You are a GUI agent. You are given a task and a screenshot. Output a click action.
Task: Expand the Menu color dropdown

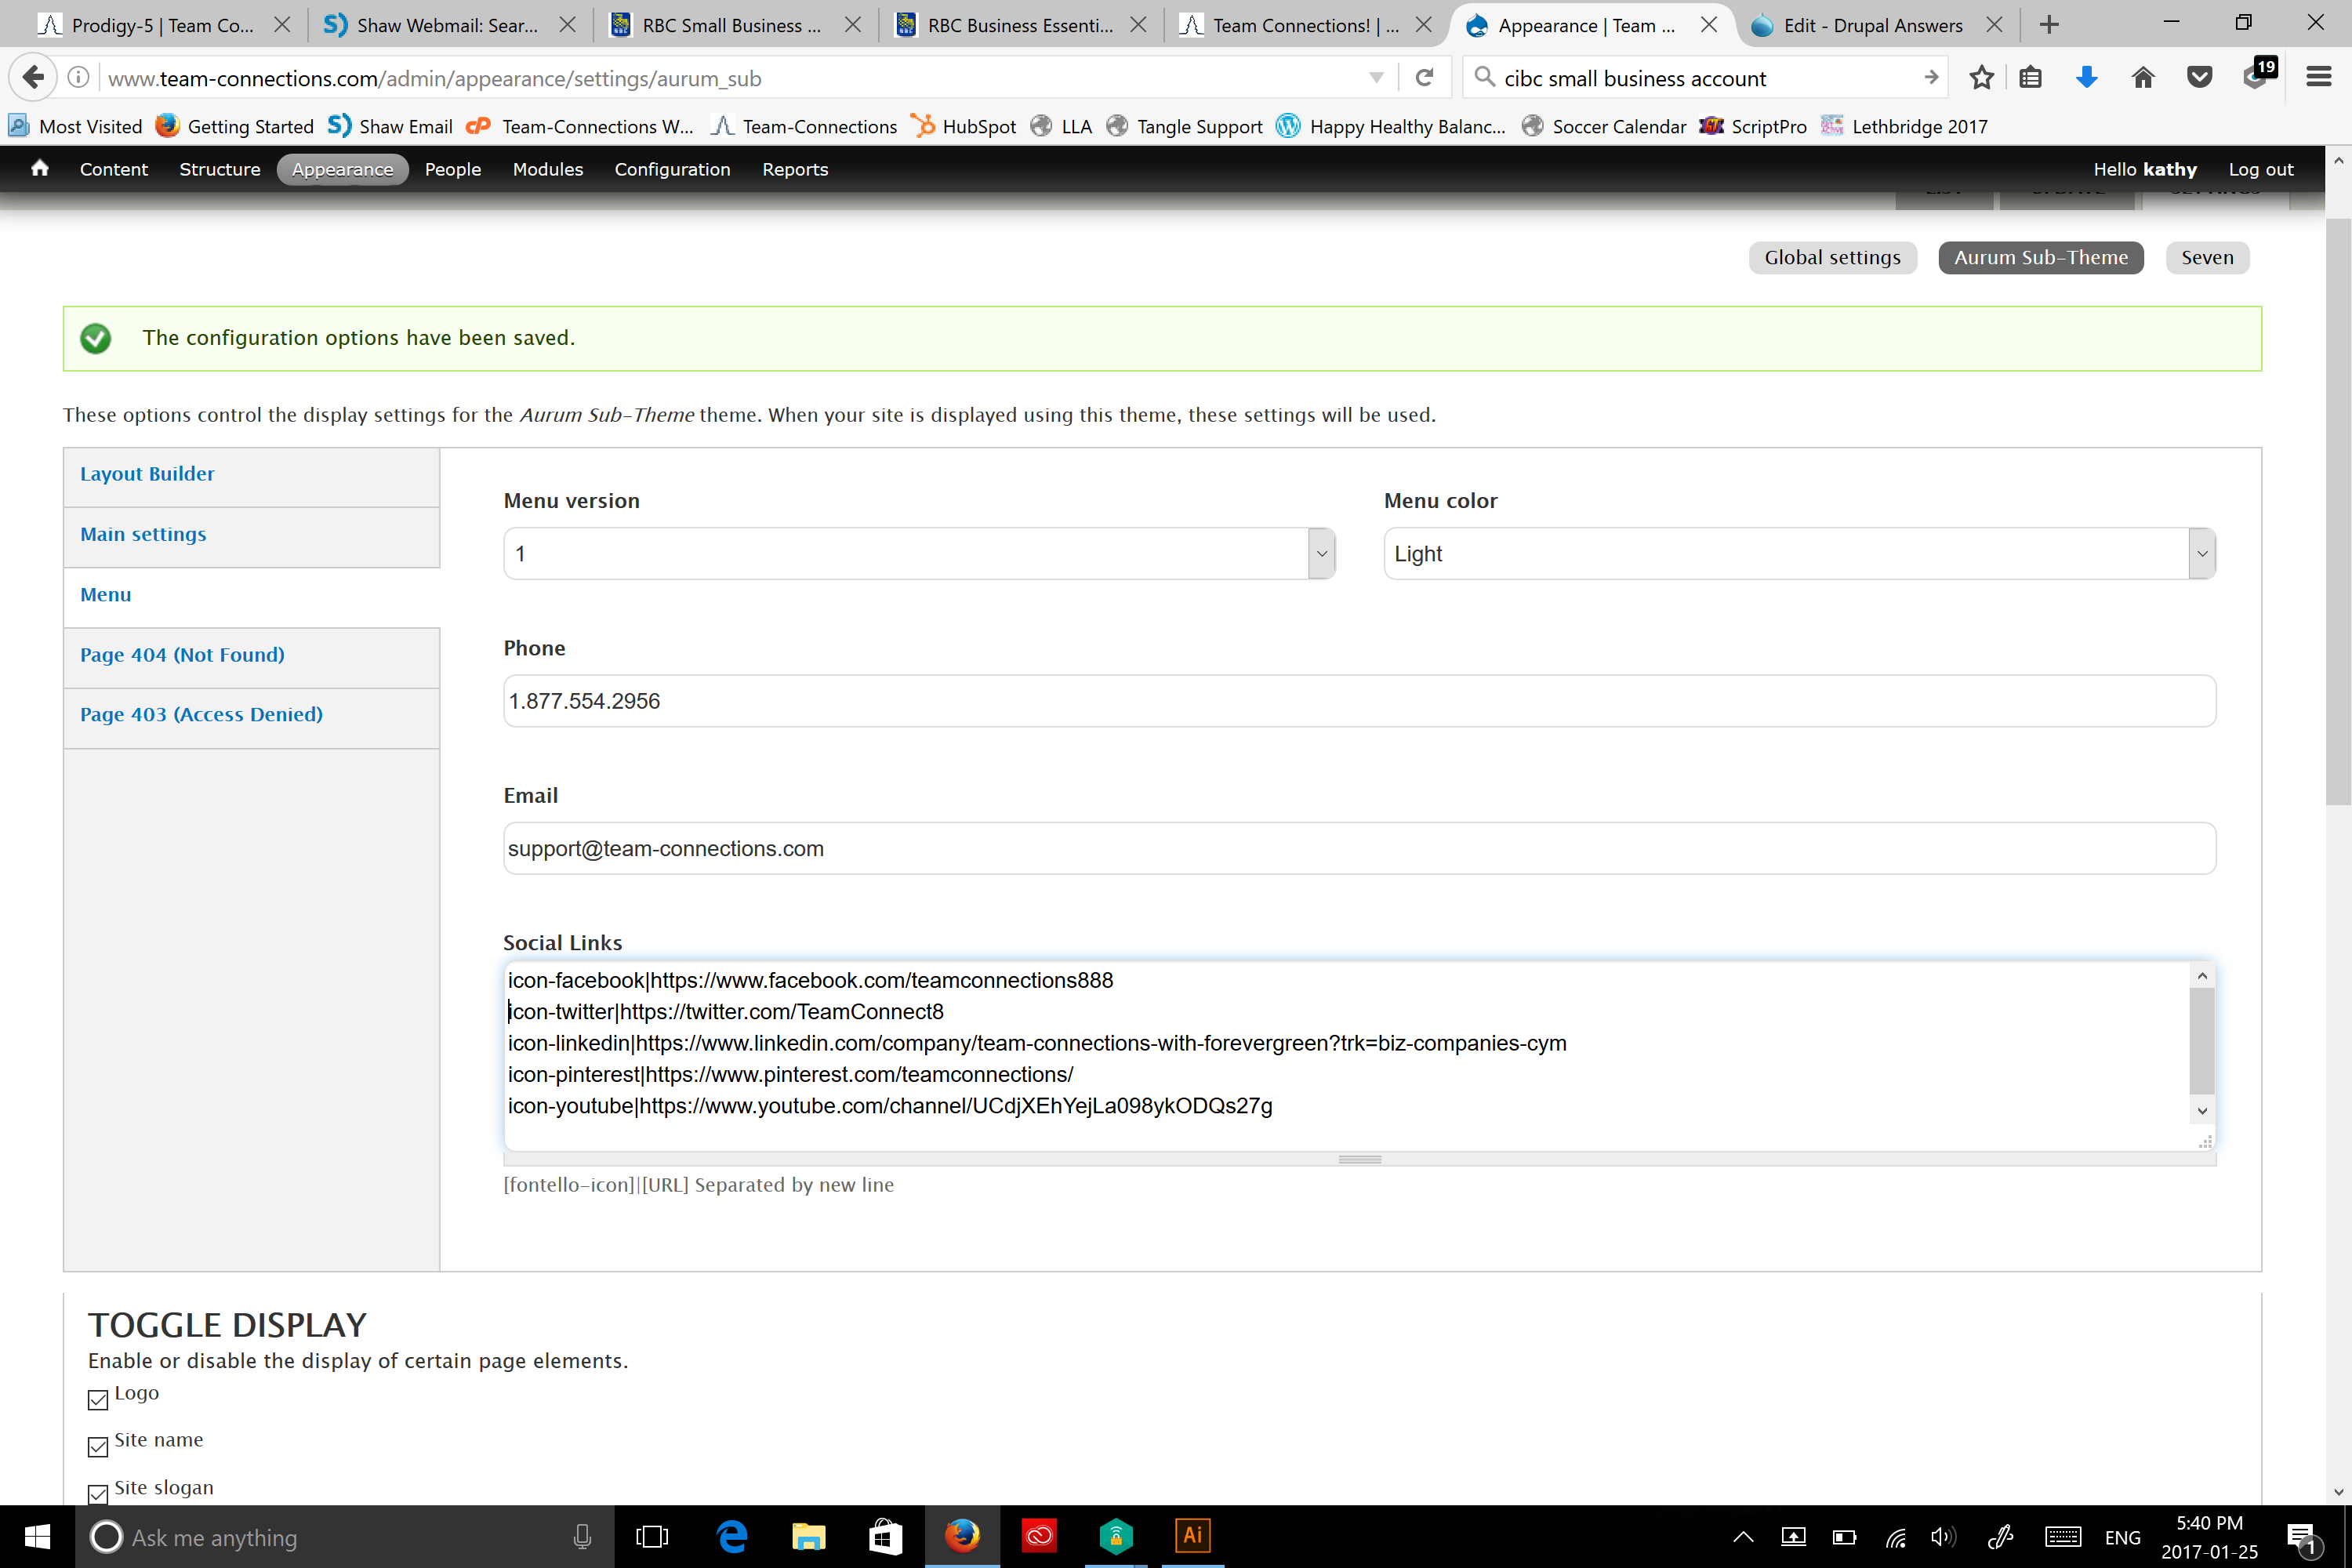click(2201, 554)
